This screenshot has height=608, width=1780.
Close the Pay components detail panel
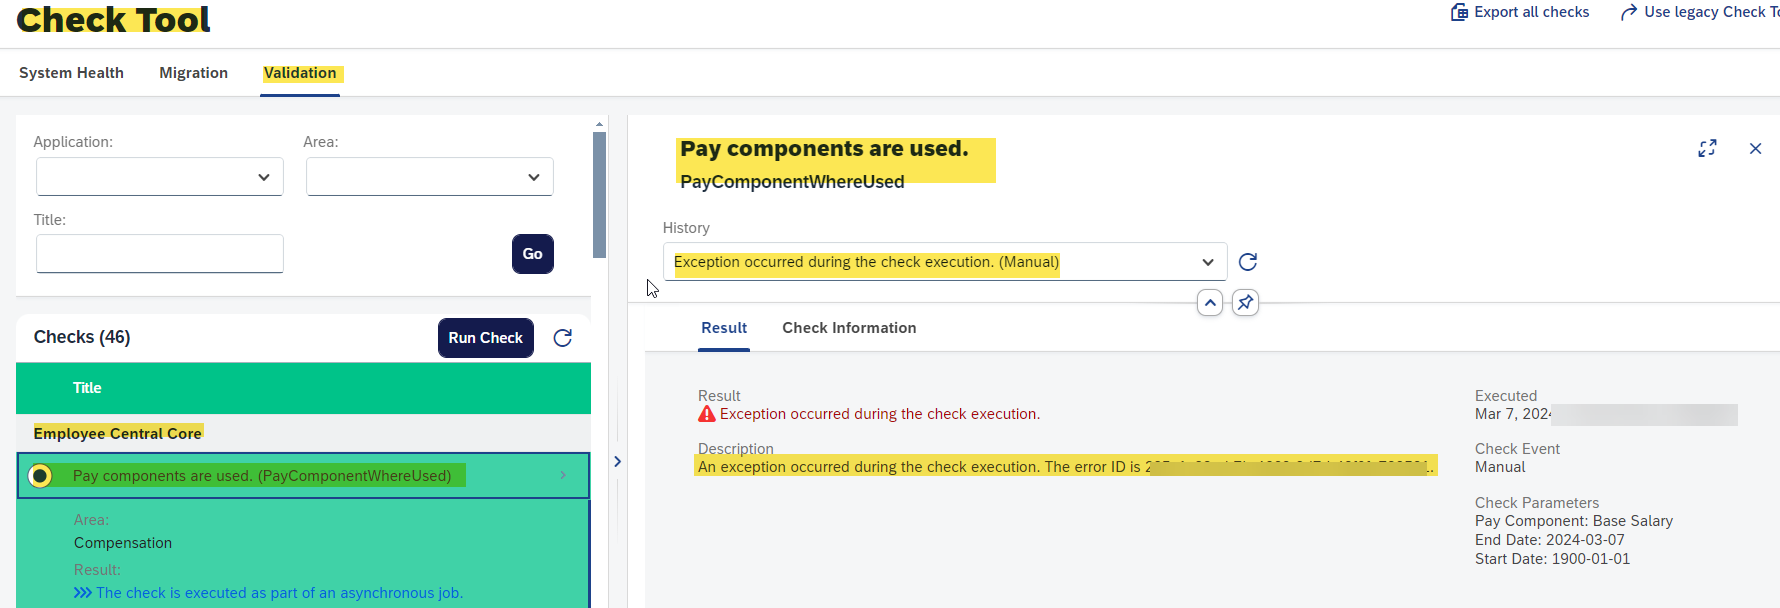pos(1755,148)
